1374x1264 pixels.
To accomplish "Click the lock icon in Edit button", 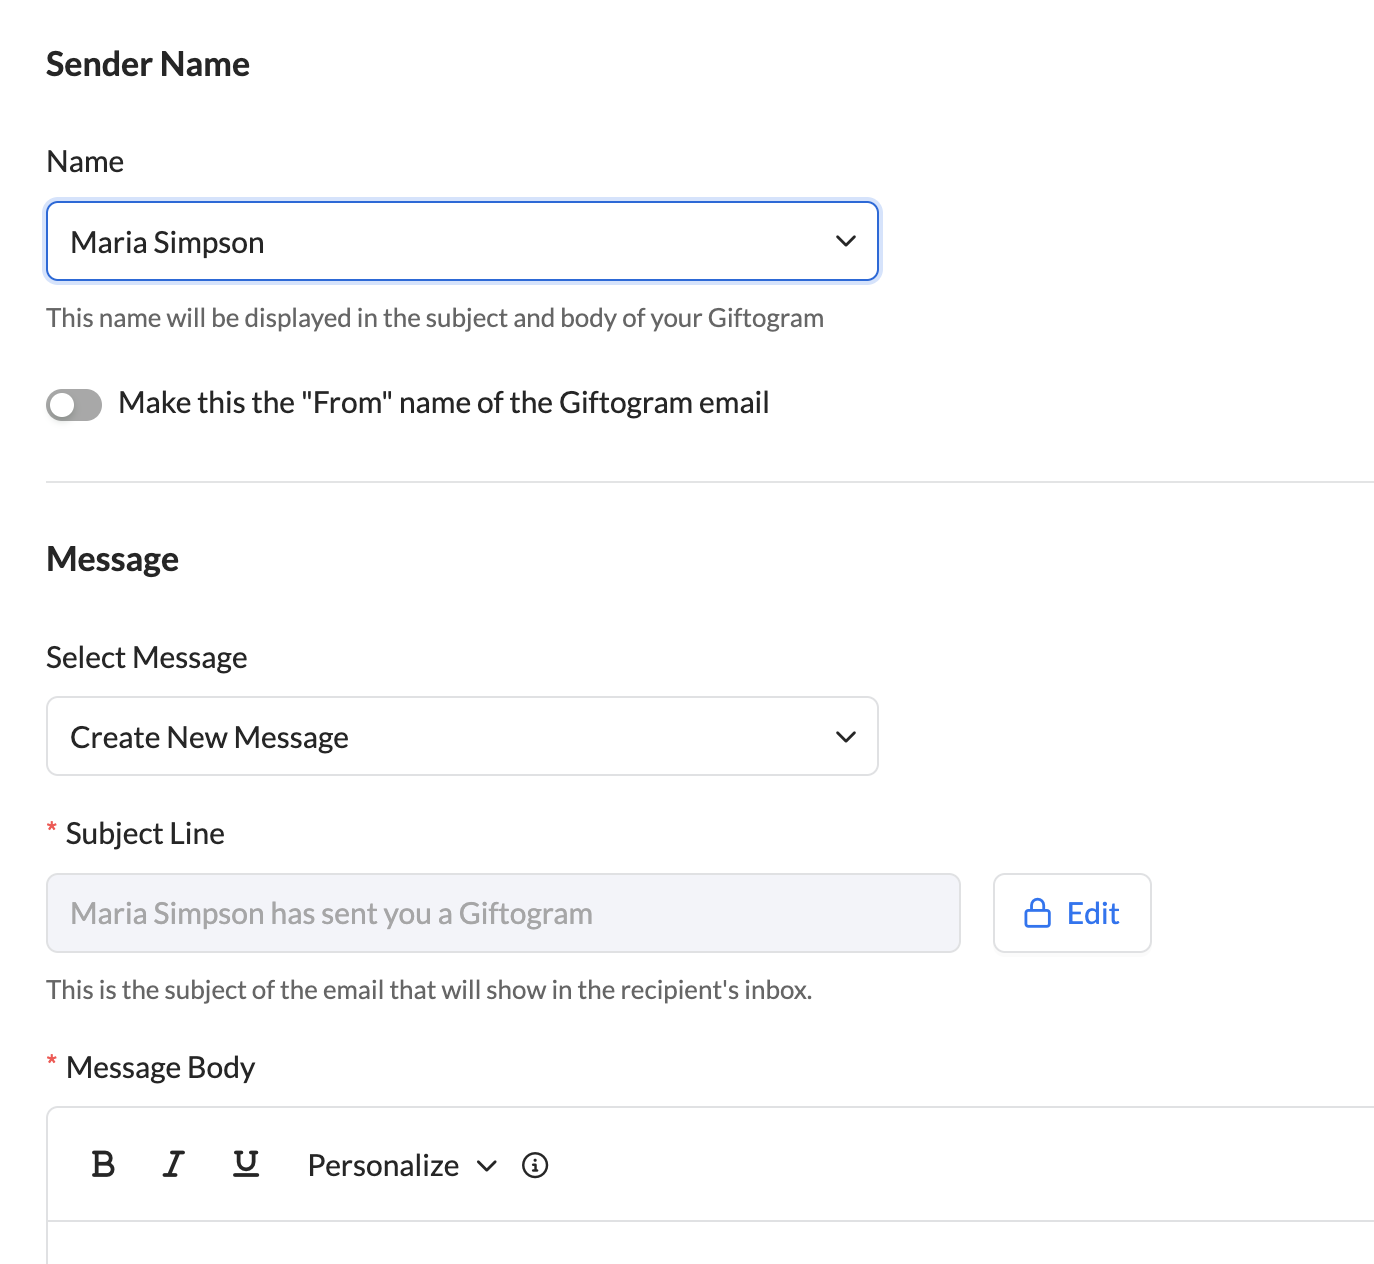I will tap(1038, 913).
